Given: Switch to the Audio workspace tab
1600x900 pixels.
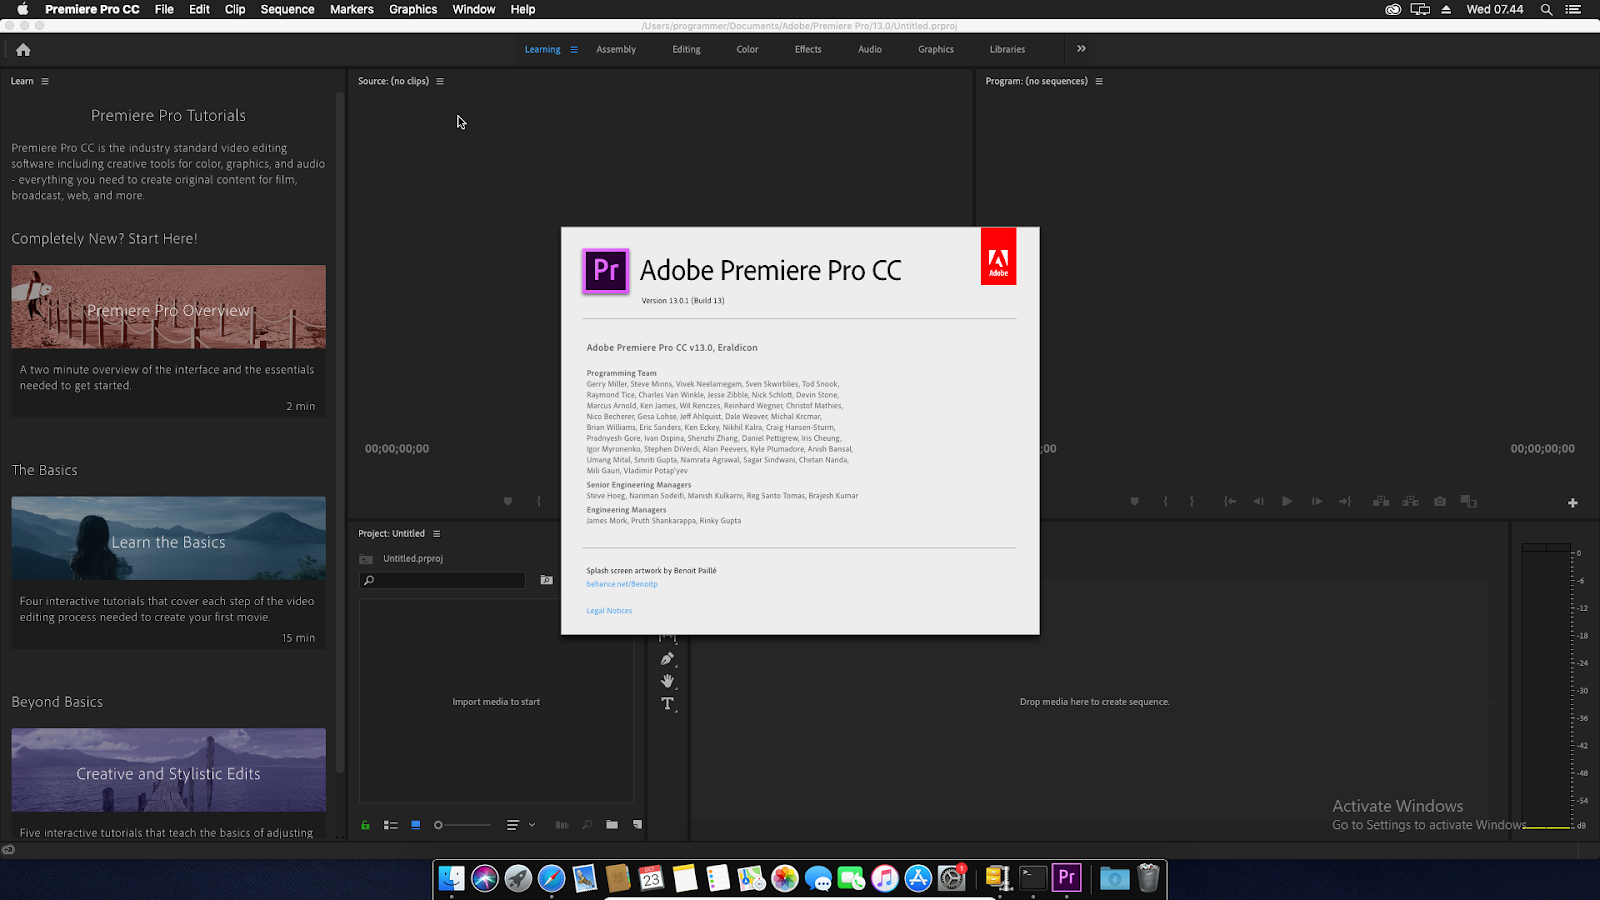Looking at the screenshot, I should (x=870, y=49).
